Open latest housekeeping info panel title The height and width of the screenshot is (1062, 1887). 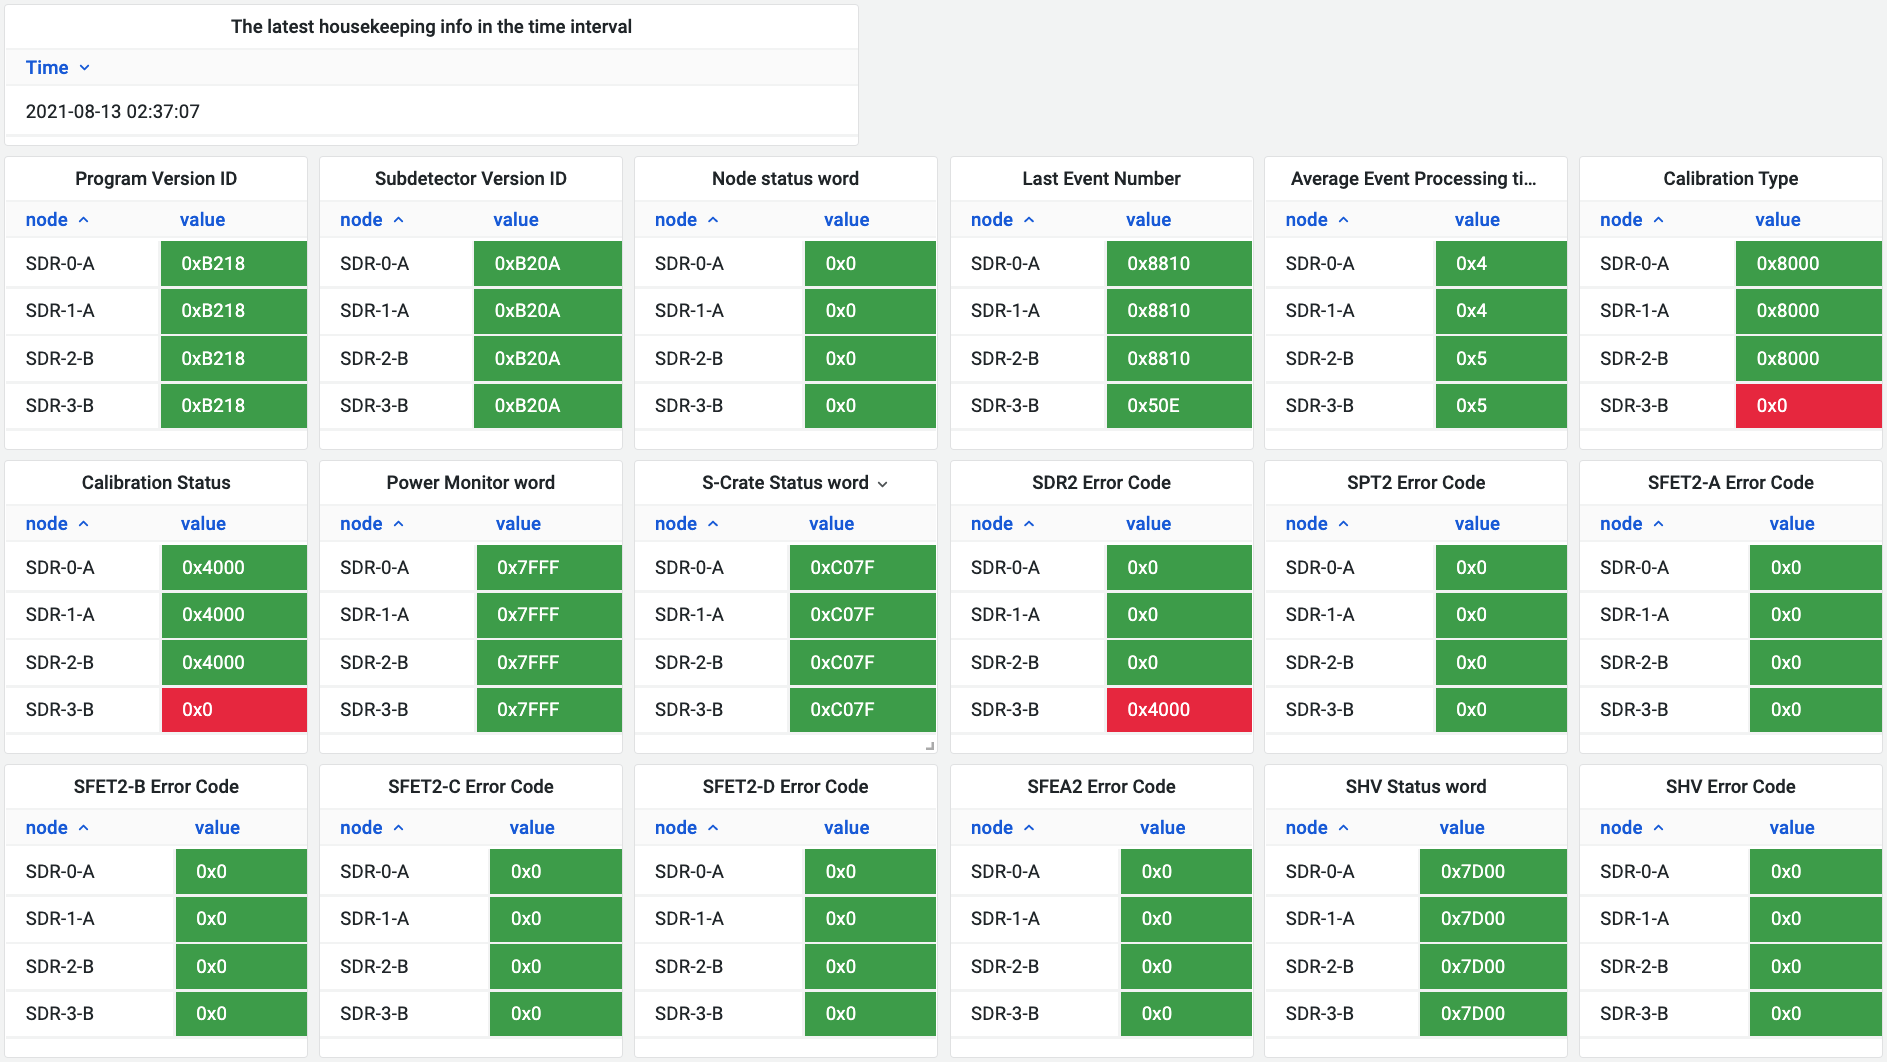tap(431, 27)
